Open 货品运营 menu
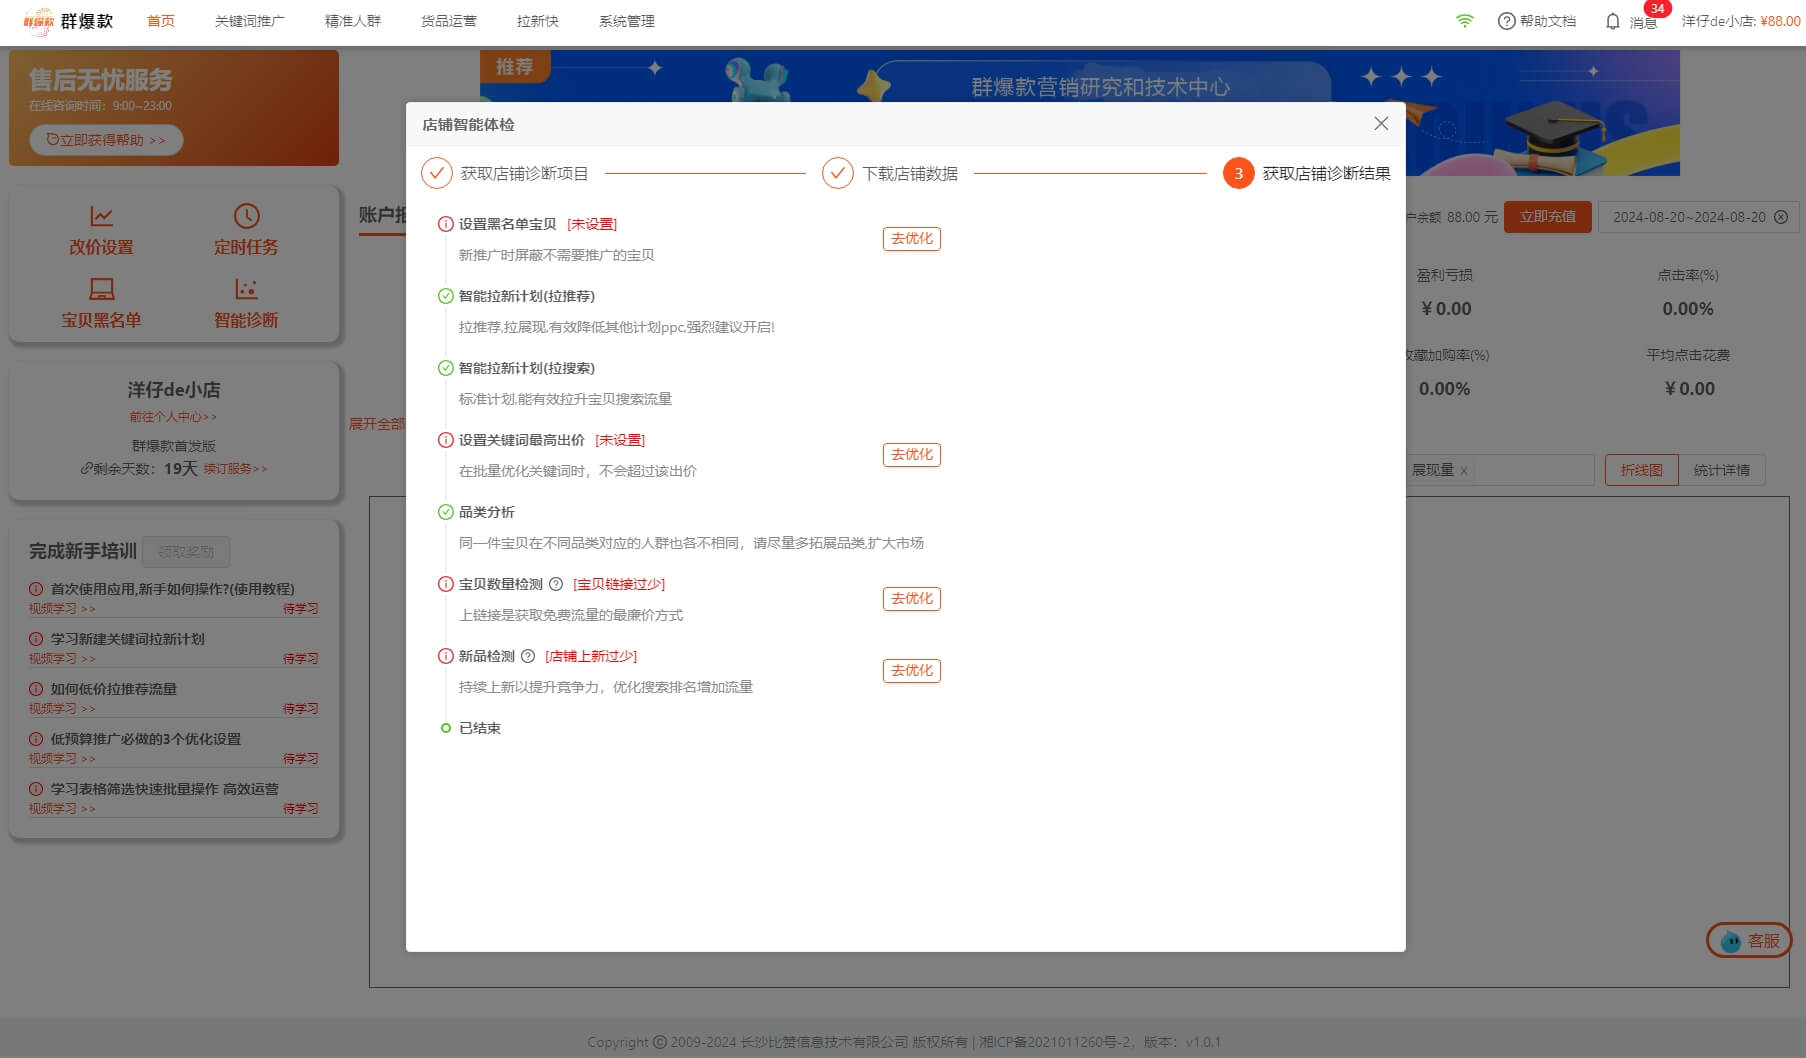Viewport: 1806px width, 1058px height. [449, 21]
